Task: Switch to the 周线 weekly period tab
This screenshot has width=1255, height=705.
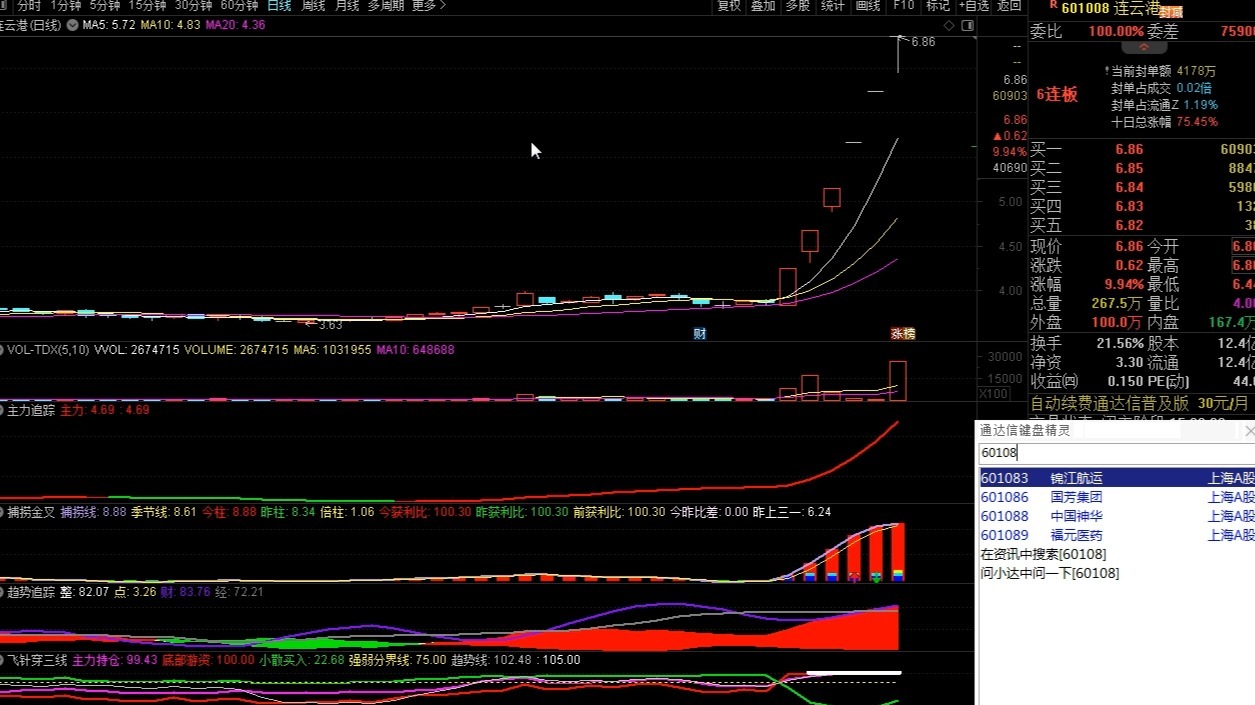Action: tap(314, 6)
